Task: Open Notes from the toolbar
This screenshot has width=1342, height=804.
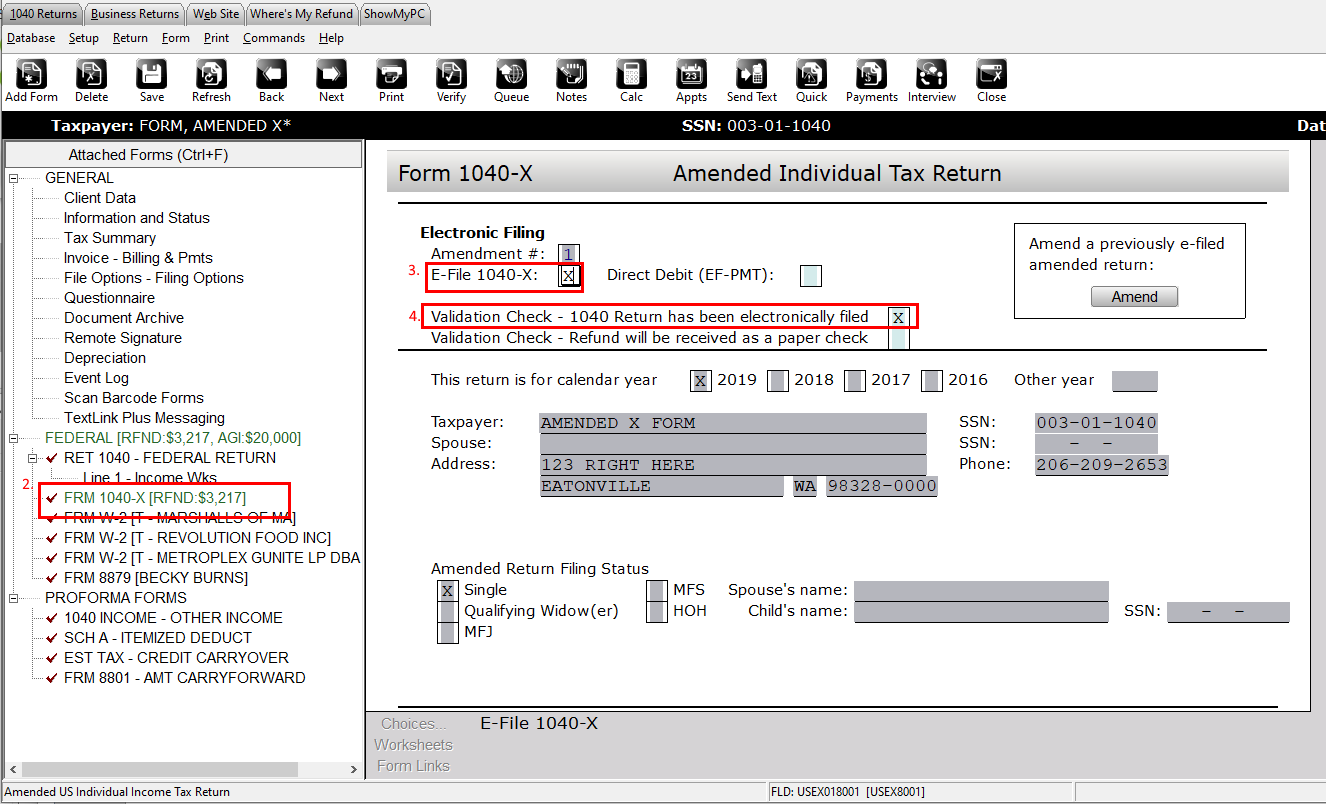Action: coord(571,75)
